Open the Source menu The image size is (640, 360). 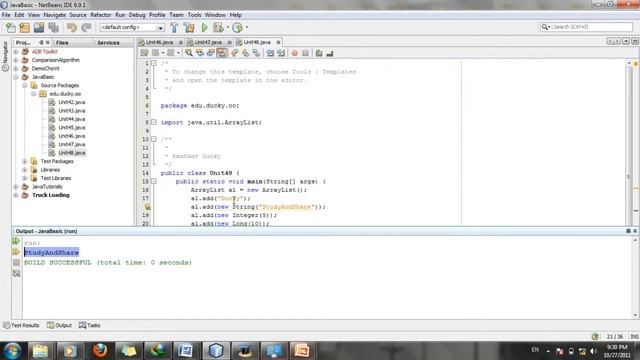click(78, 15)
